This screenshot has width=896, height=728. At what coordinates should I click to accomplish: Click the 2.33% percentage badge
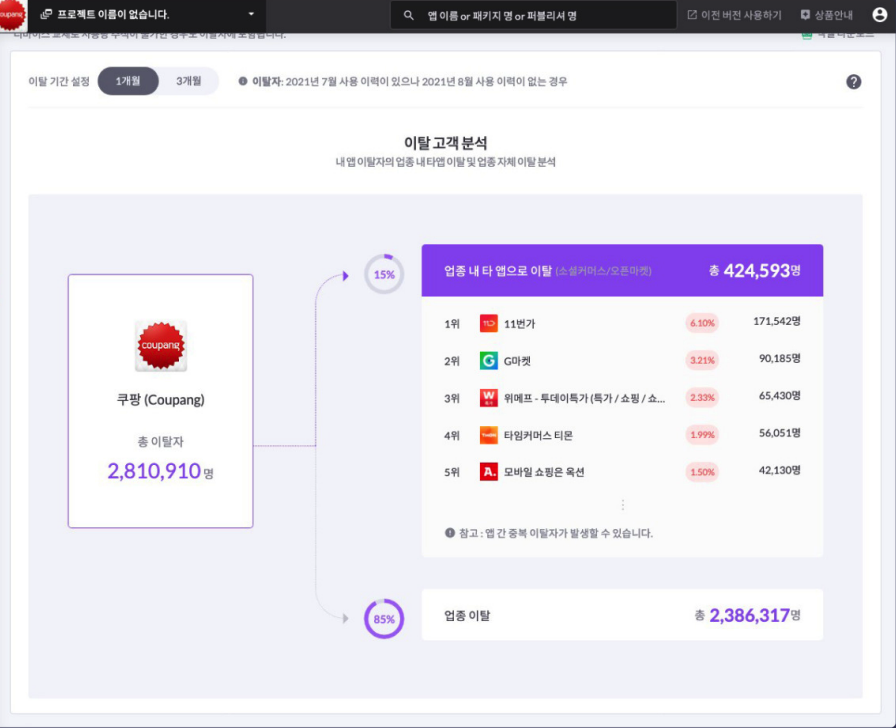(x=702, y=397)
